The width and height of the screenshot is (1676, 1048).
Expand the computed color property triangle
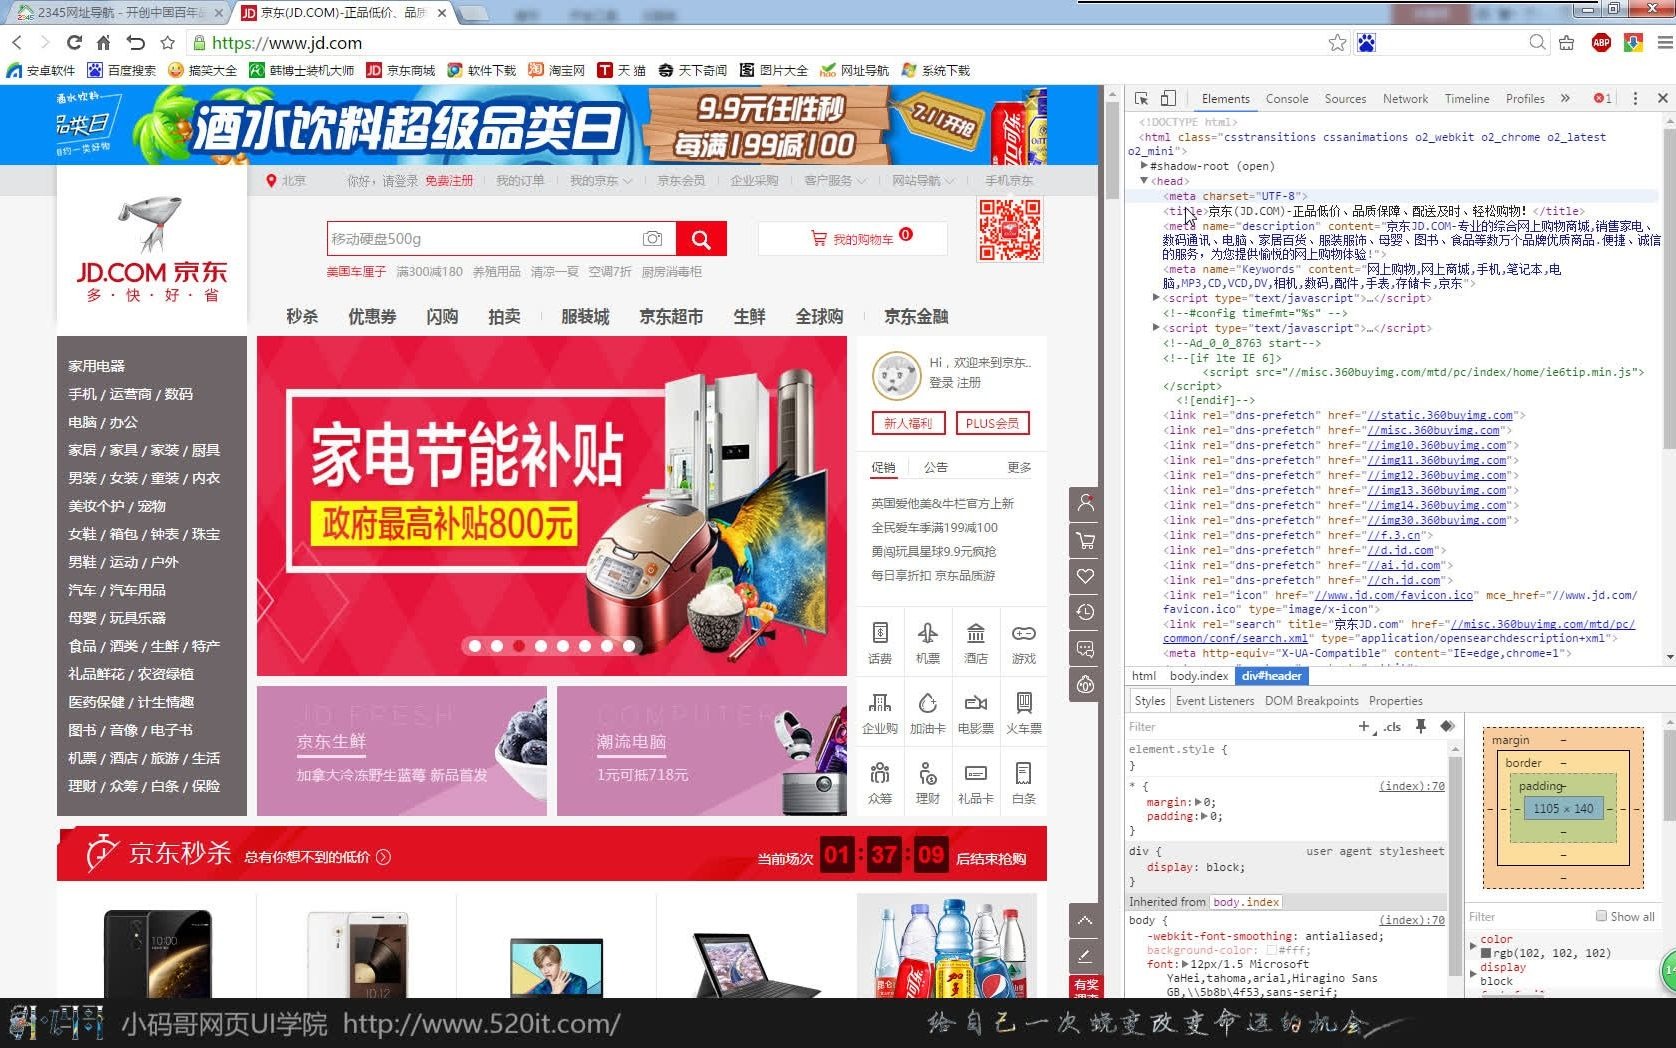pos(1473,945)
